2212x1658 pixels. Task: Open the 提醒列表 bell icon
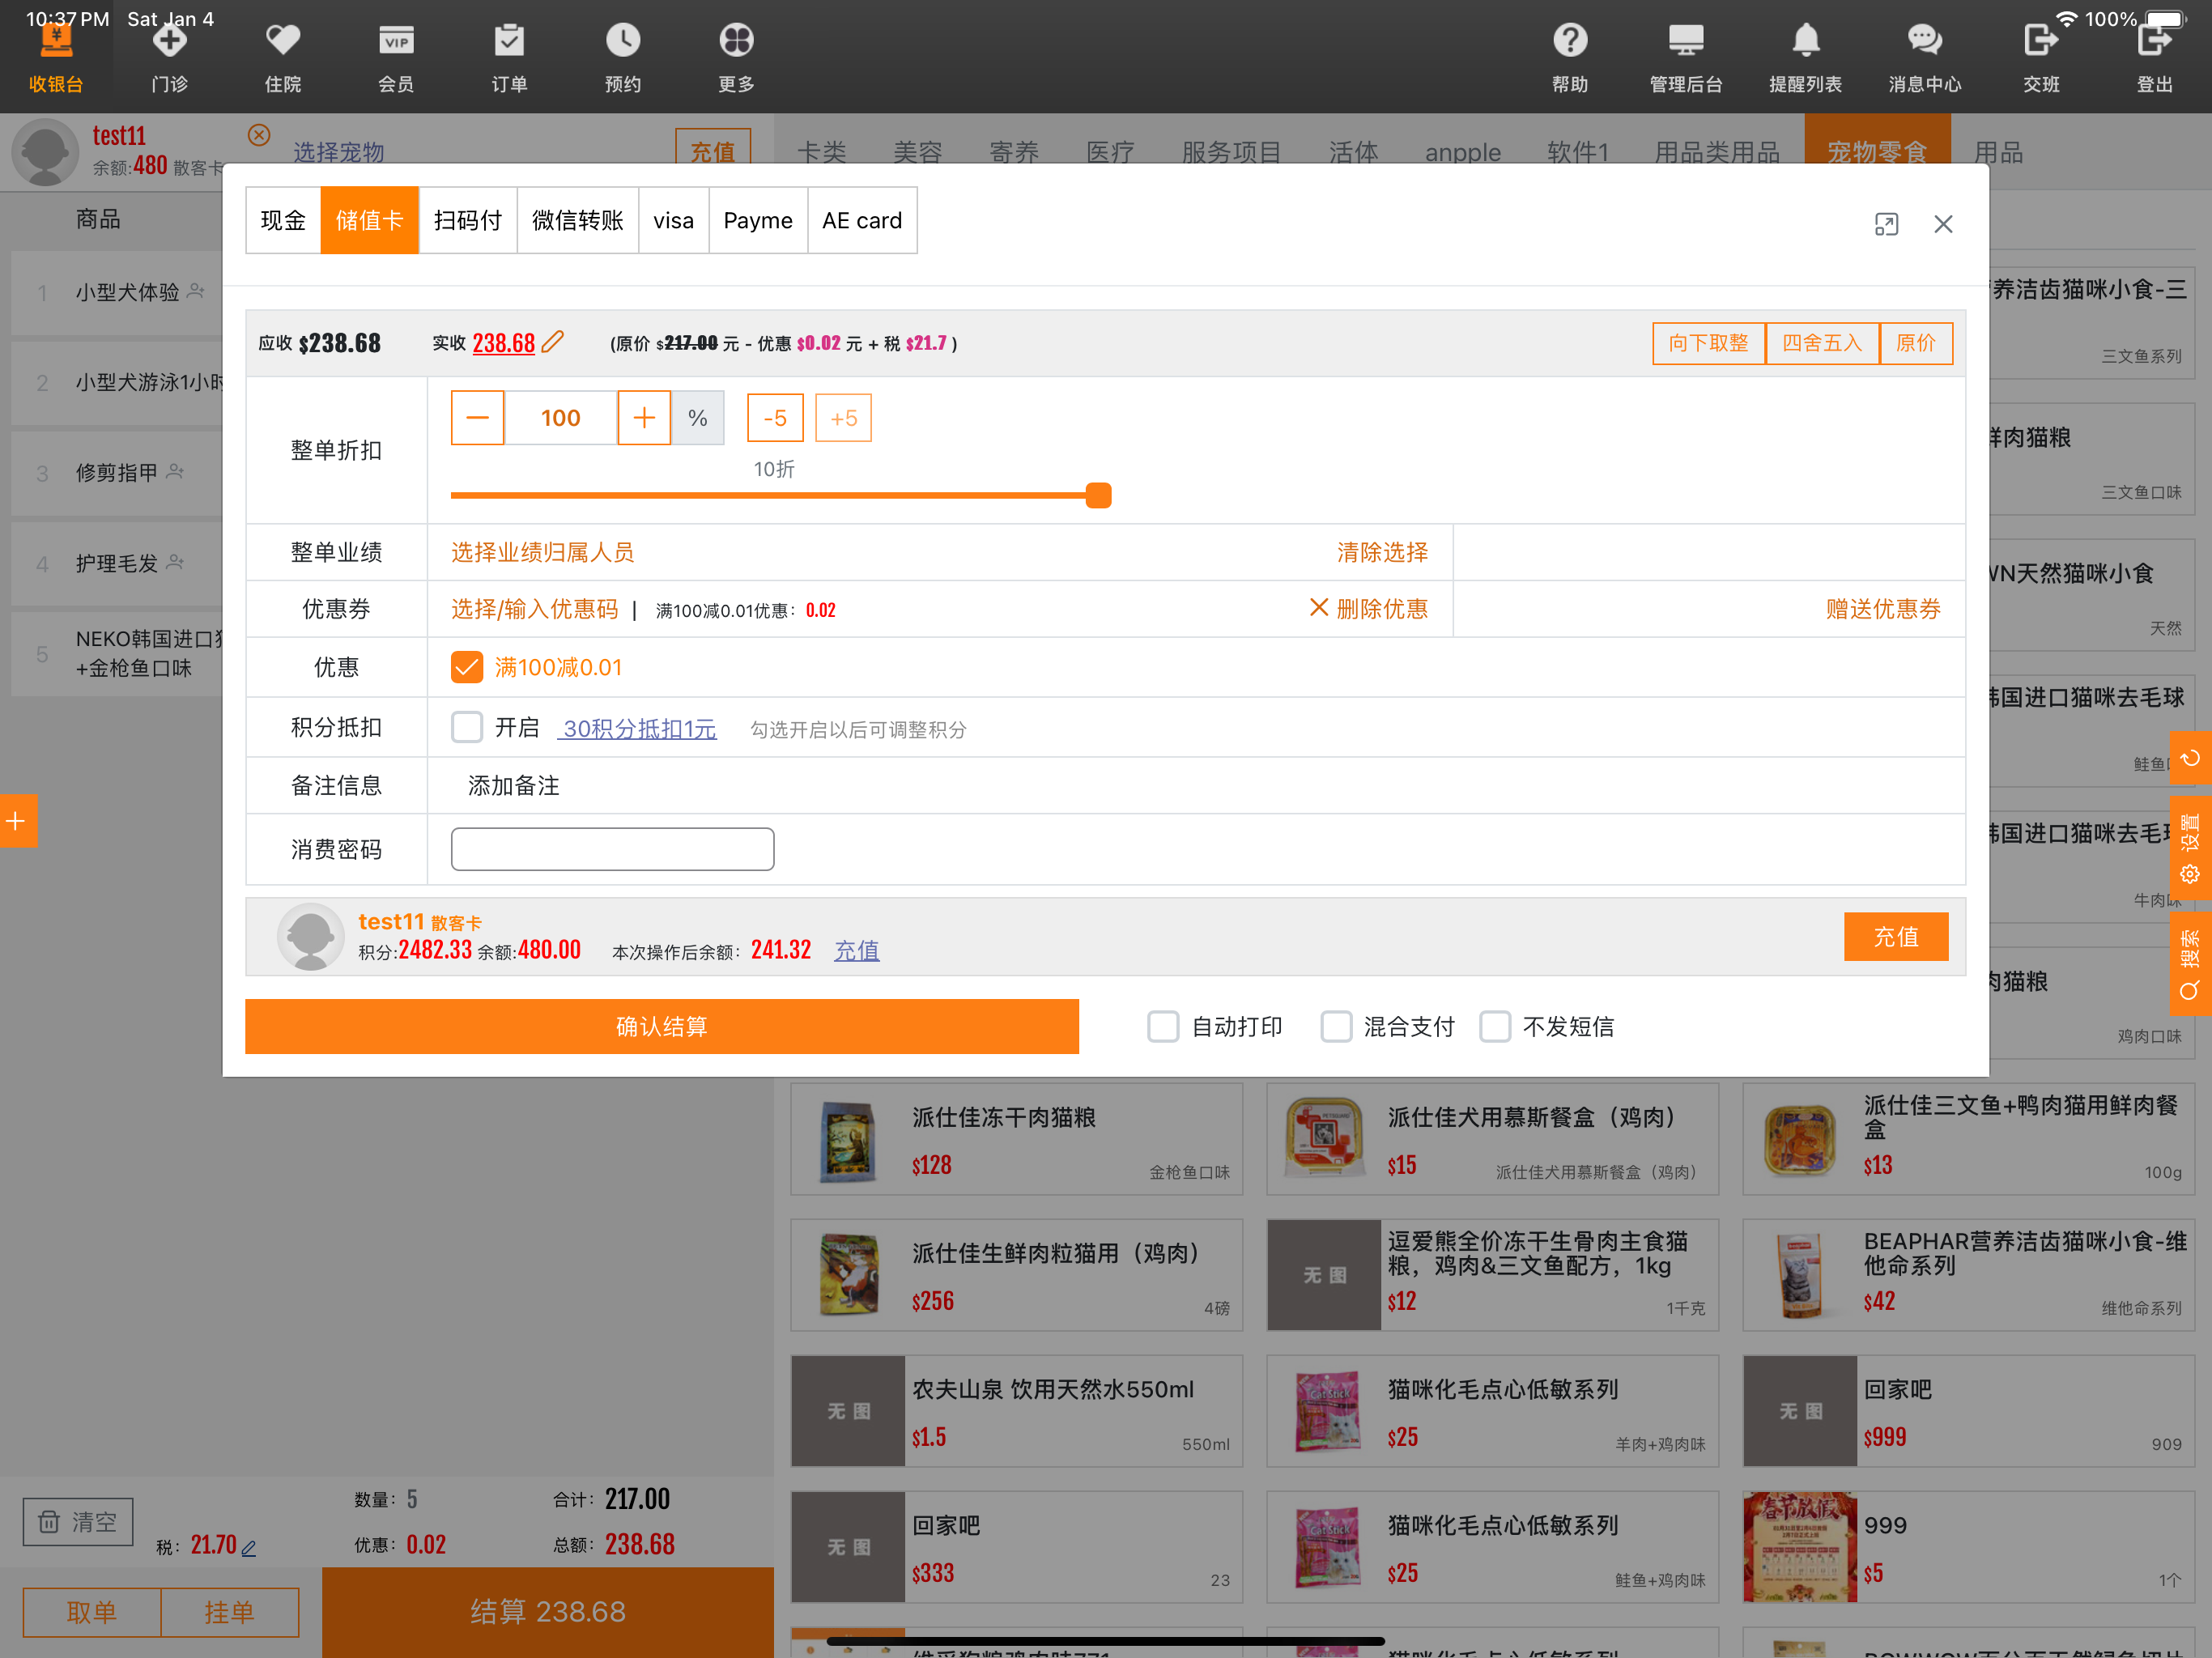(x=1805, y=57)
